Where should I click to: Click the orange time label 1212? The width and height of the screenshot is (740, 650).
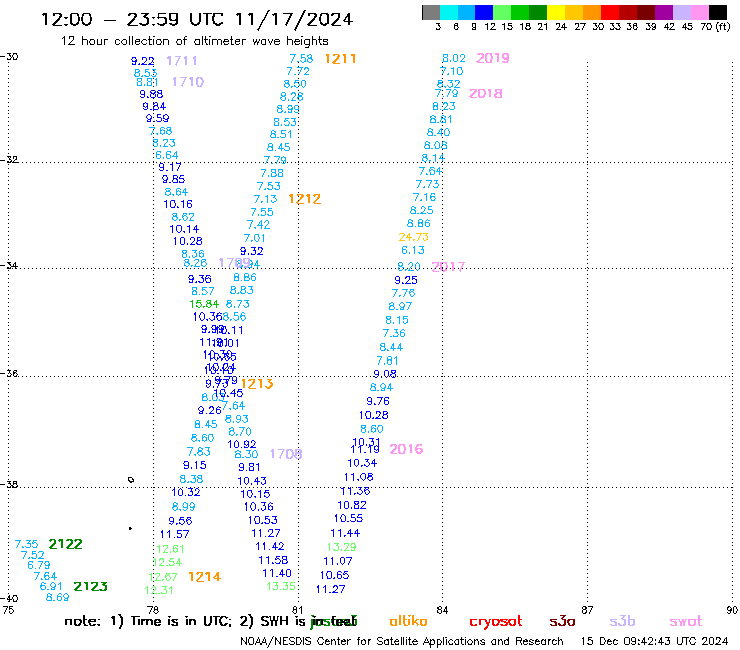pyautogui.click(x=304, y=199)
